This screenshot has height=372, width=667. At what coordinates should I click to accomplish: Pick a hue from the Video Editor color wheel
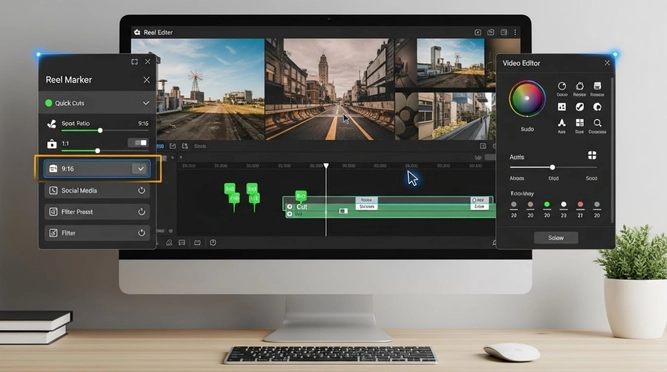[527, 98]
